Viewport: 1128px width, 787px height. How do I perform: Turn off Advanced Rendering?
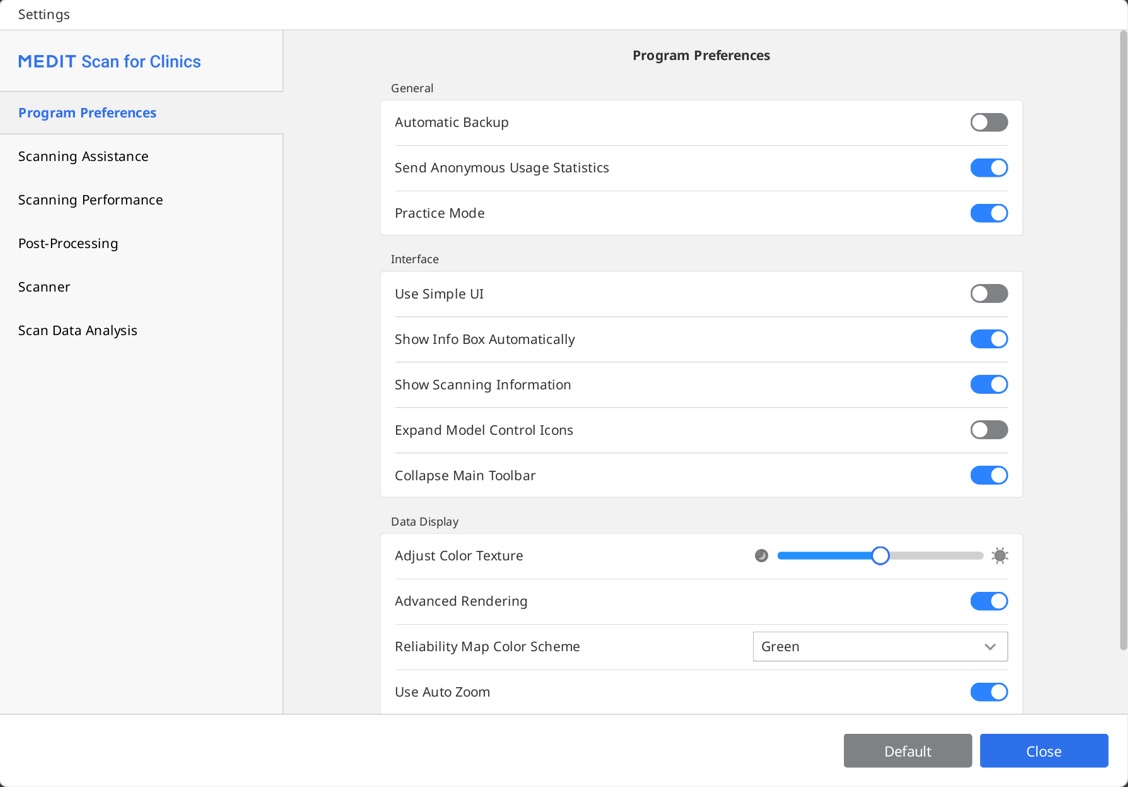(988, 601)
